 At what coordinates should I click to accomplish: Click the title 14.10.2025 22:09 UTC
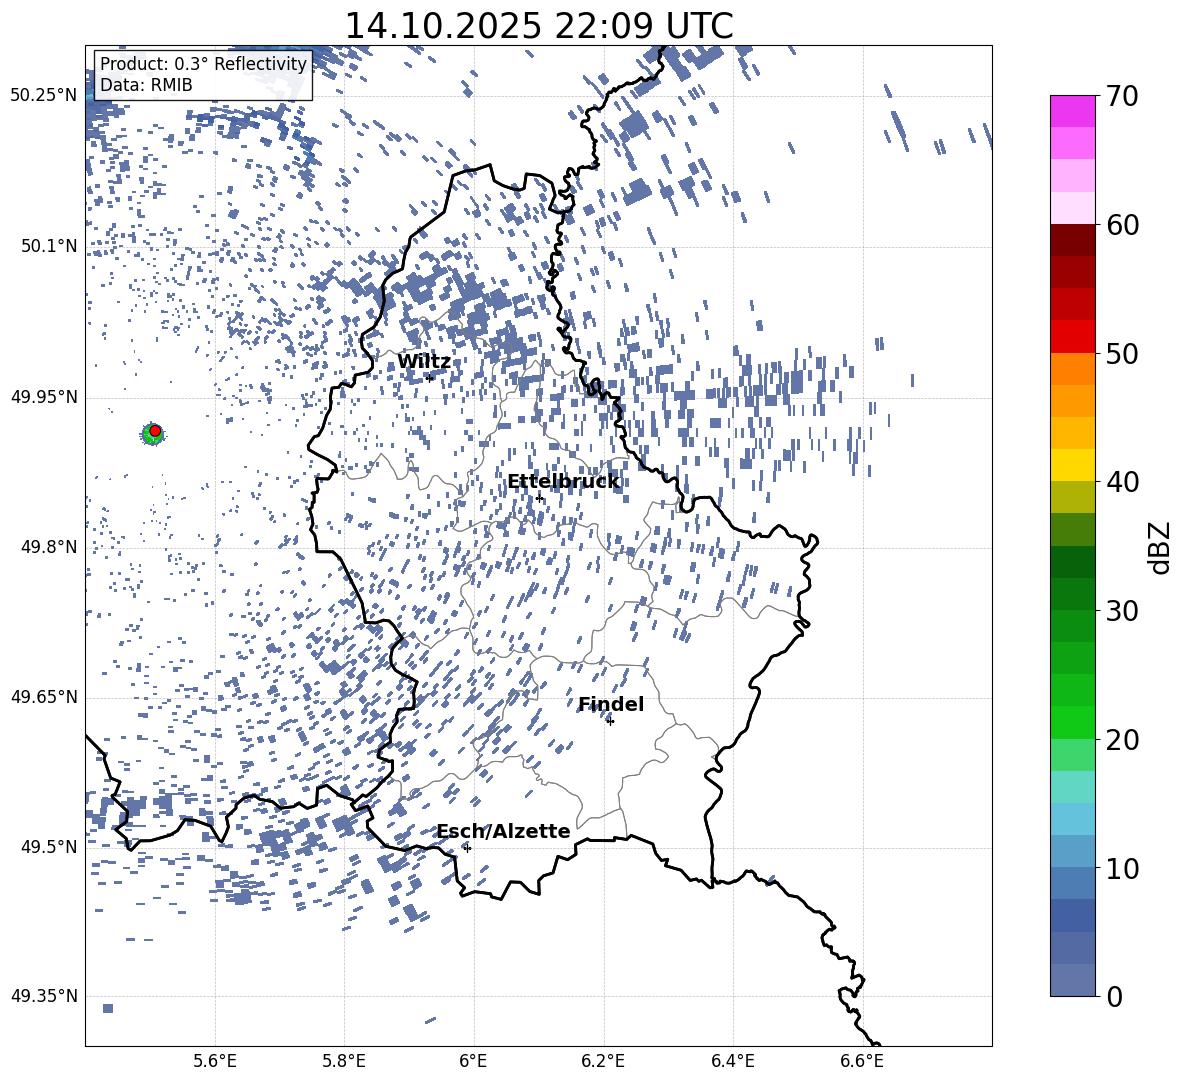(539, 26)
